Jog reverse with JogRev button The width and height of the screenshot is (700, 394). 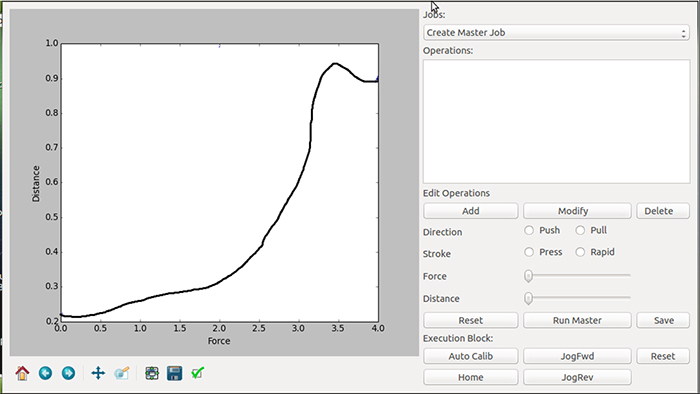tap(577, 377)
